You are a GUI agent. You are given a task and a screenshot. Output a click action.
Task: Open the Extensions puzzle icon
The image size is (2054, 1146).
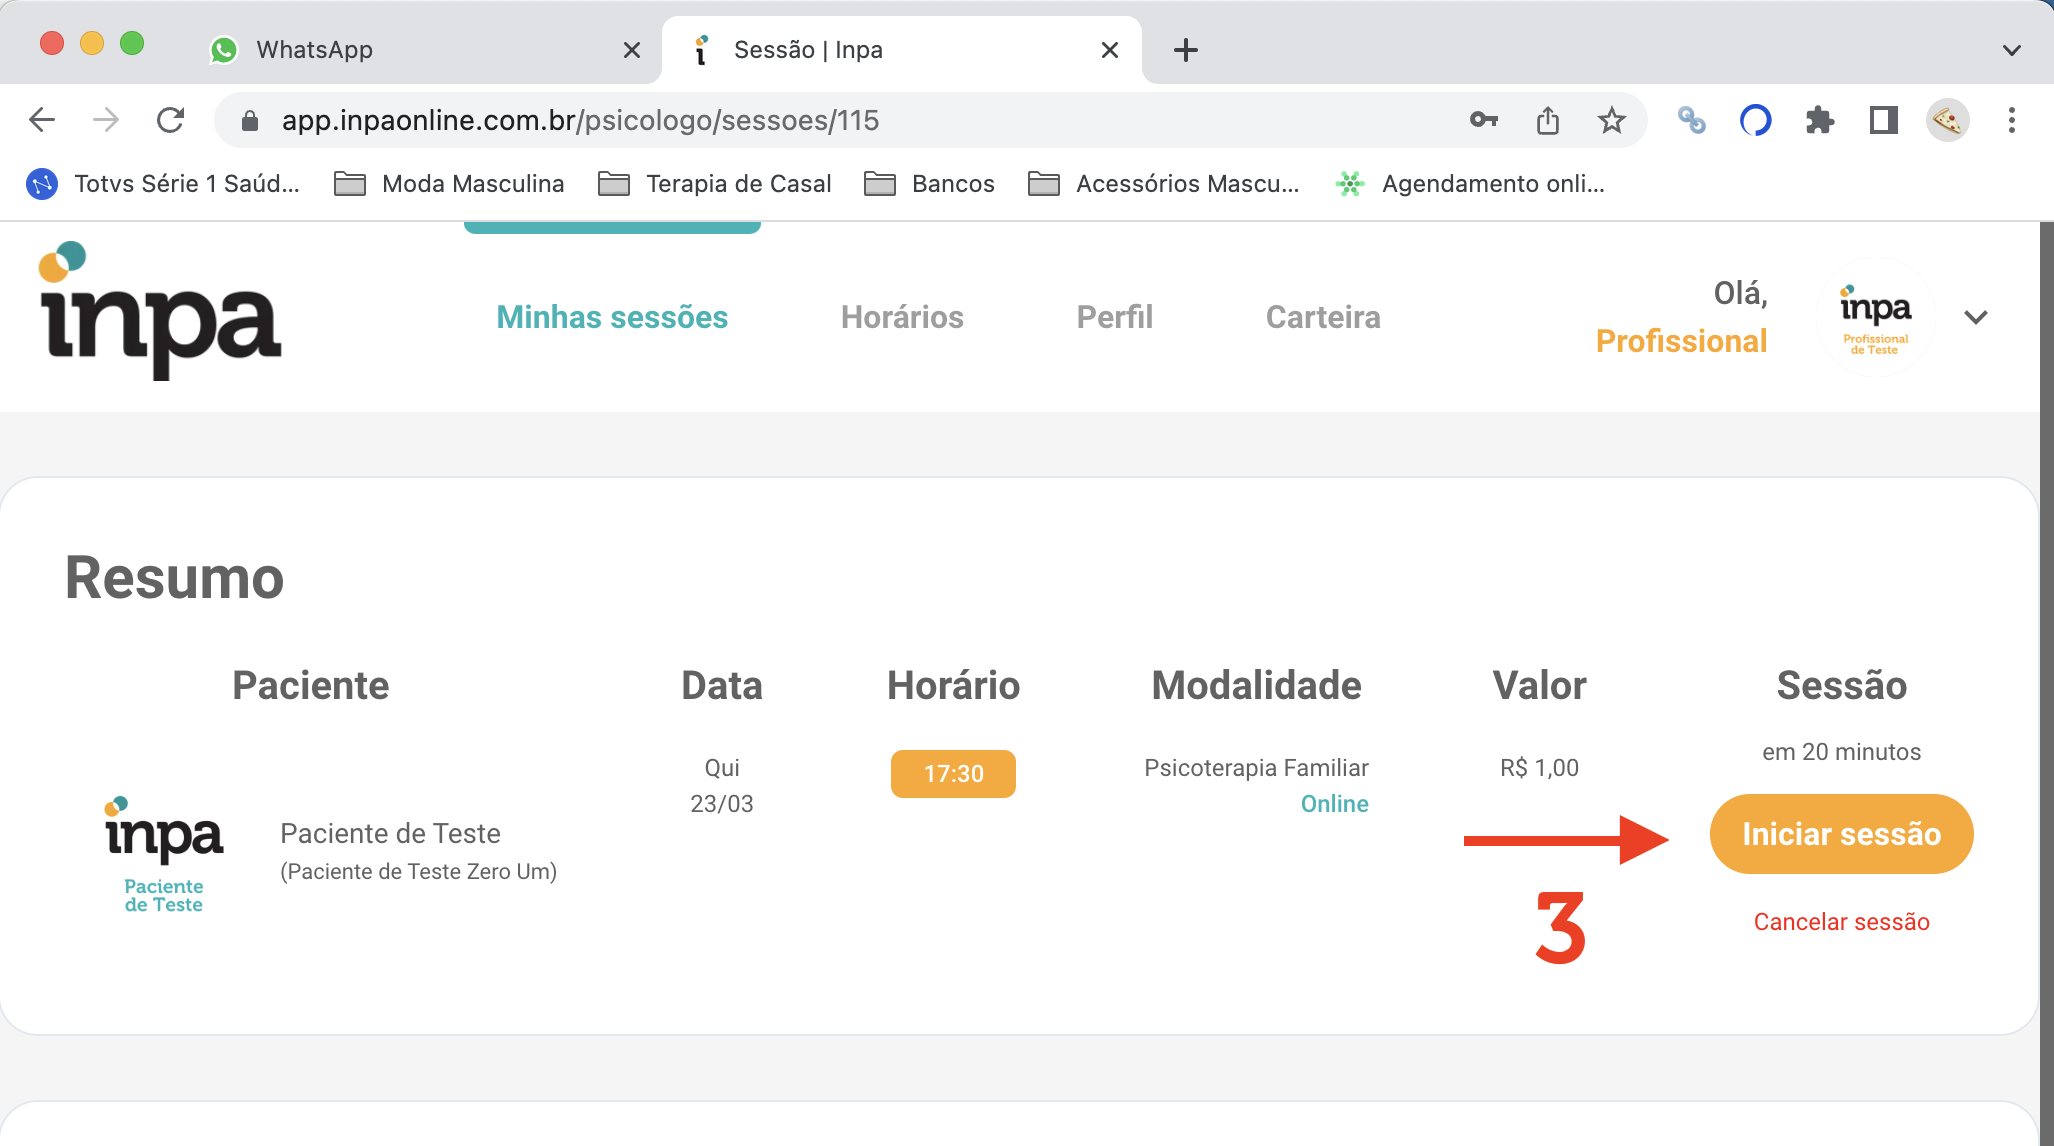pyautogui.click(x=1820, y=120)
